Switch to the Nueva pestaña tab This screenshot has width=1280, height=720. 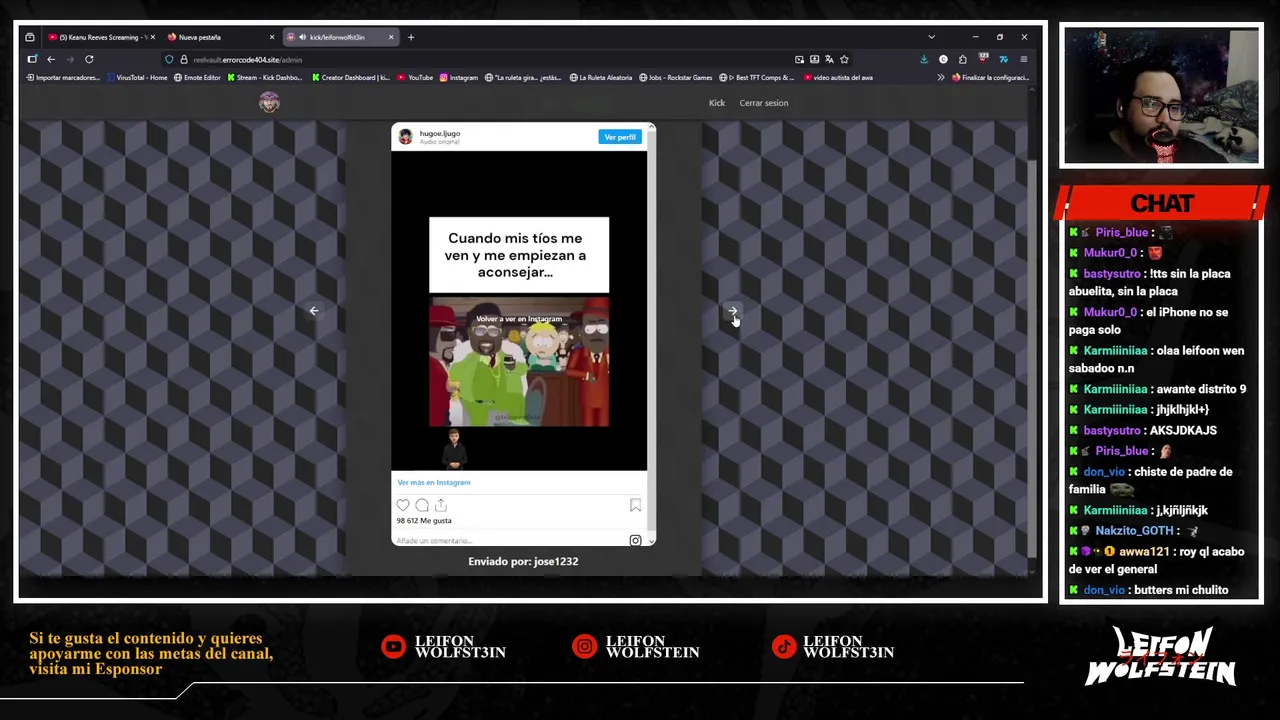[218, 37]
